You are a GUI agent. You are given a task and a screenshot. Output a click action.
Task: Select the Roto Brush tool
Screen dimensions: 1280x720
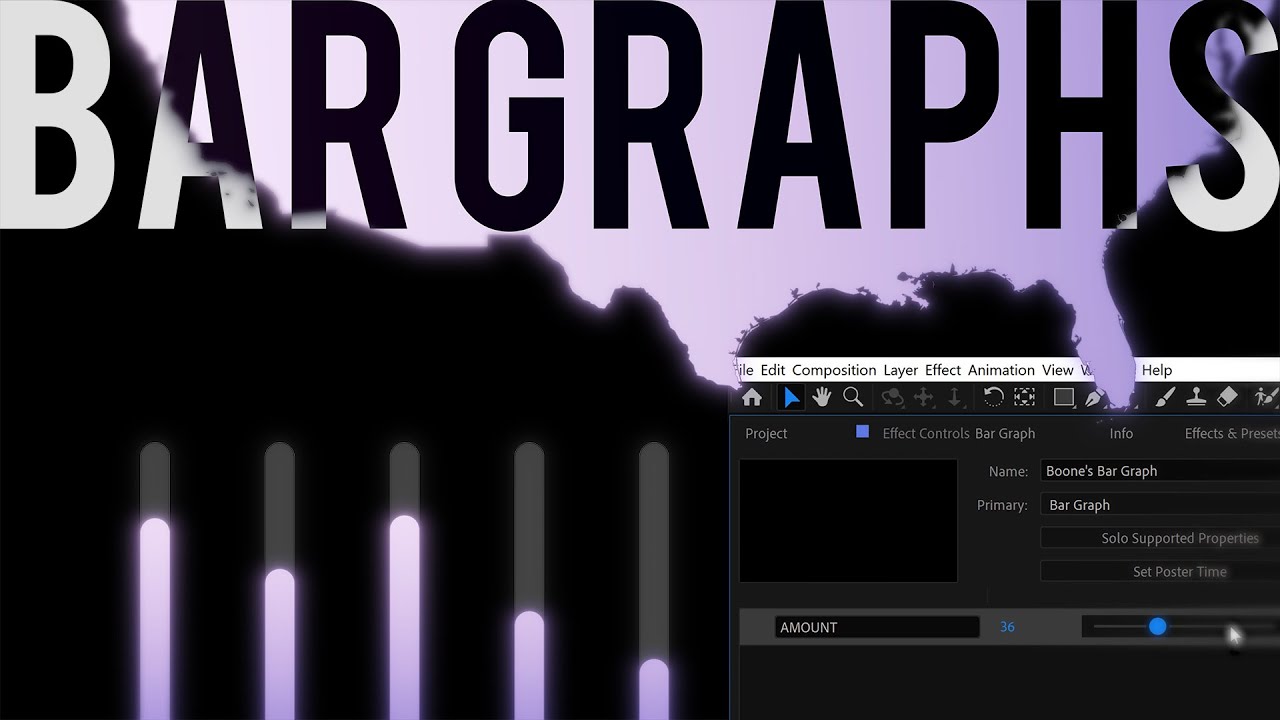tap(1266, 398)
